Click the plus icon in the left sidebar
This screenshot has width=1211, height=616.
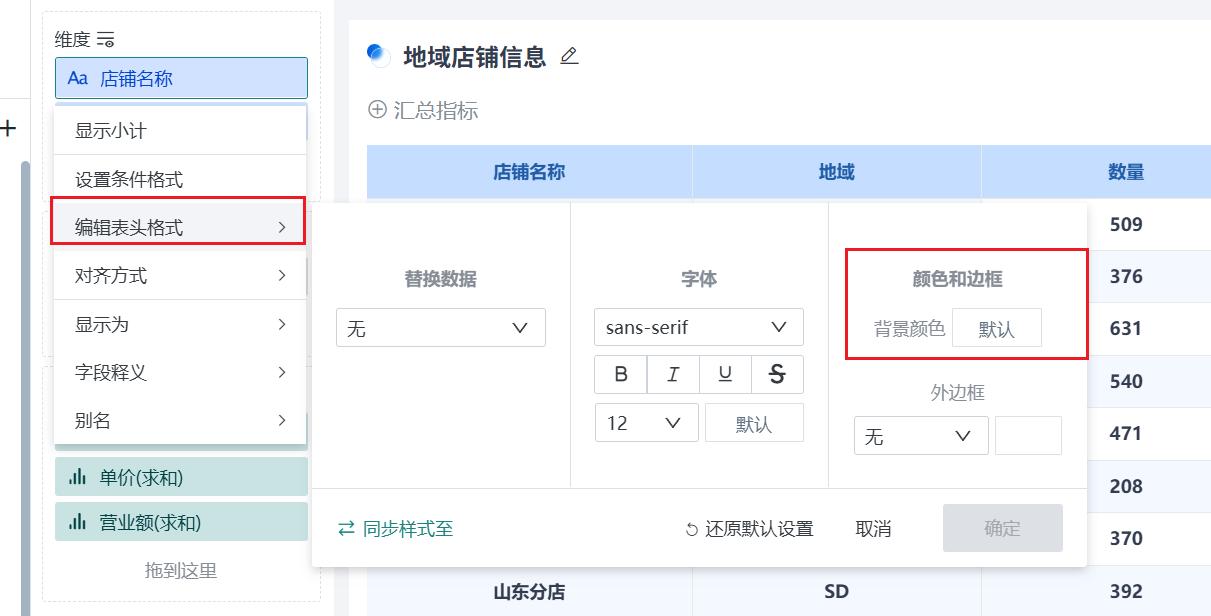(10, 128)
